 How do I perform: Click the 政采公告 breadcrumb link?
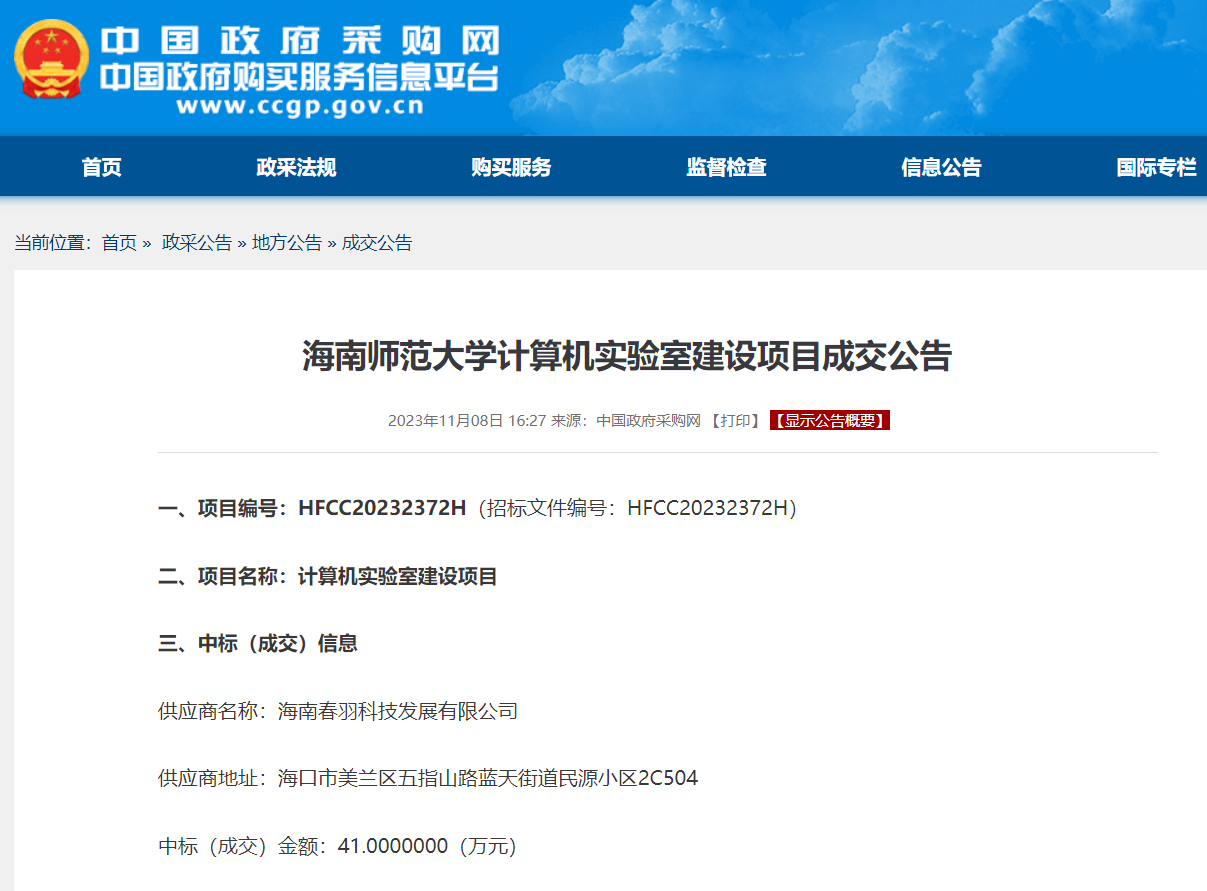coord(197,243)
